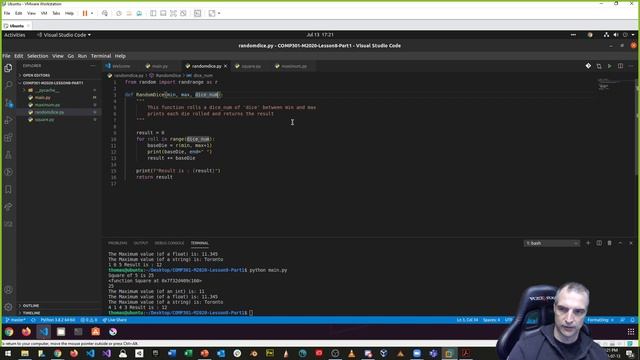Click Live Share in status bar
The height and width of the screenshot is (360, 640).
[x=114, y=320]
